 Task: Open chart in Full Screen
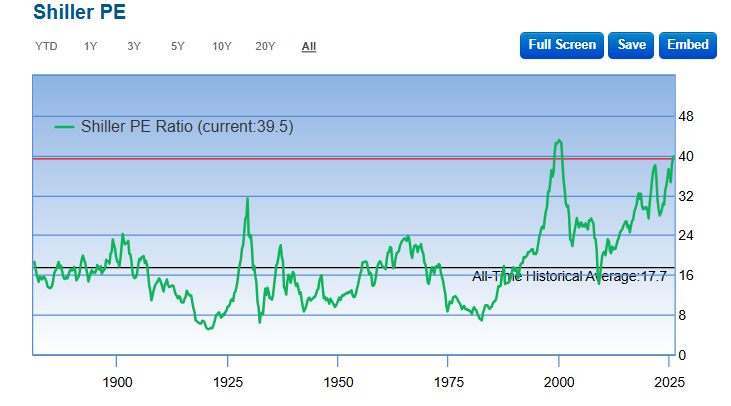[562, 45]
